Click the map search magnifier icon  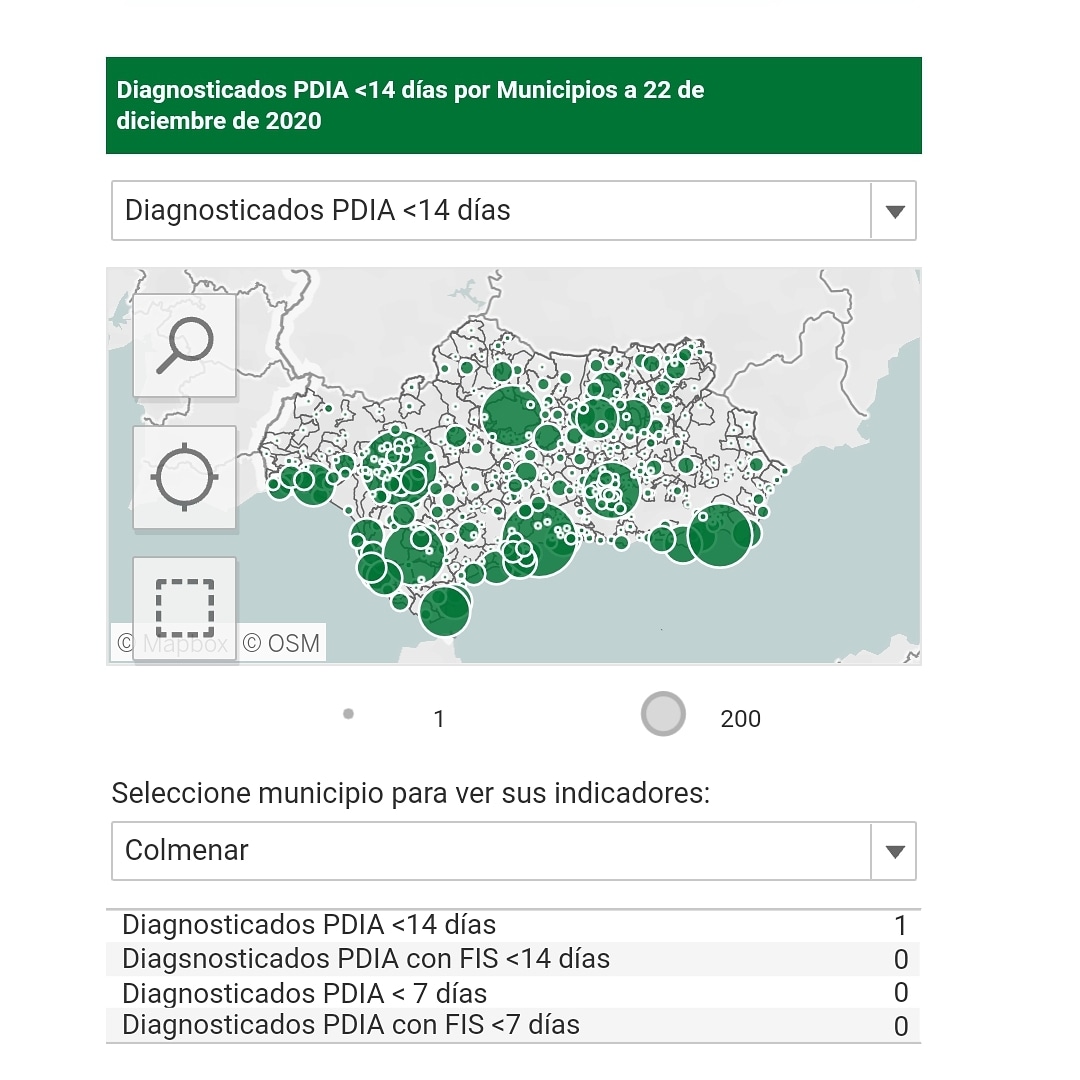click(185, 345)
